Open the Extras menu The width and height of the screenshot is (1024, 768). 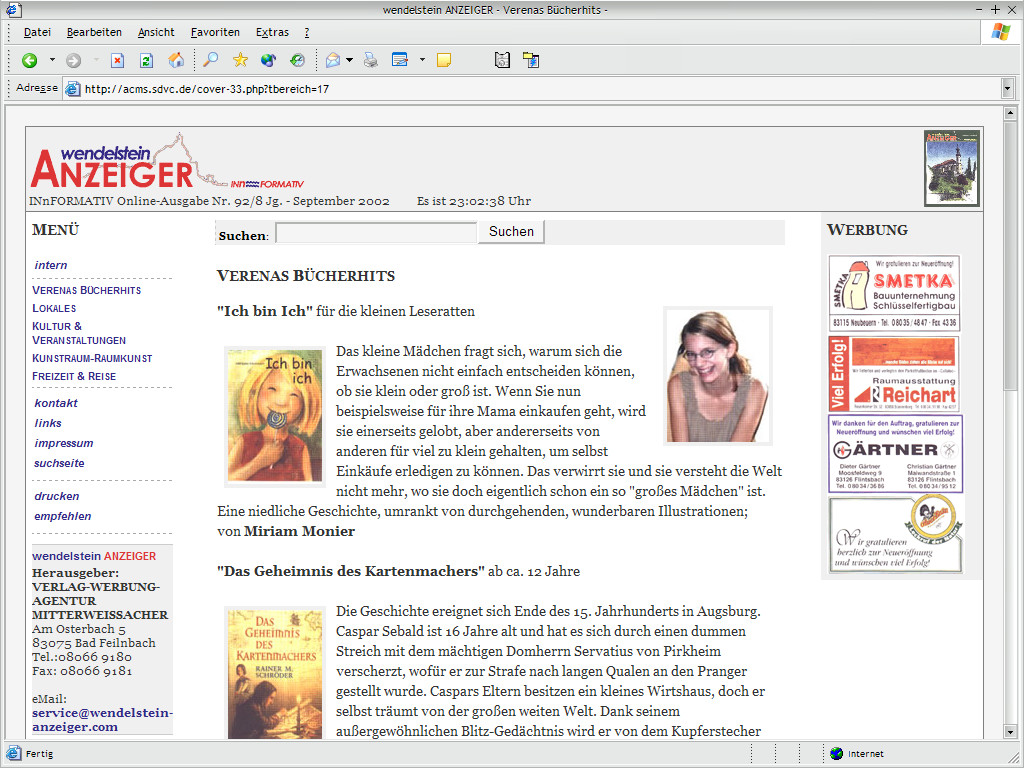272,32
